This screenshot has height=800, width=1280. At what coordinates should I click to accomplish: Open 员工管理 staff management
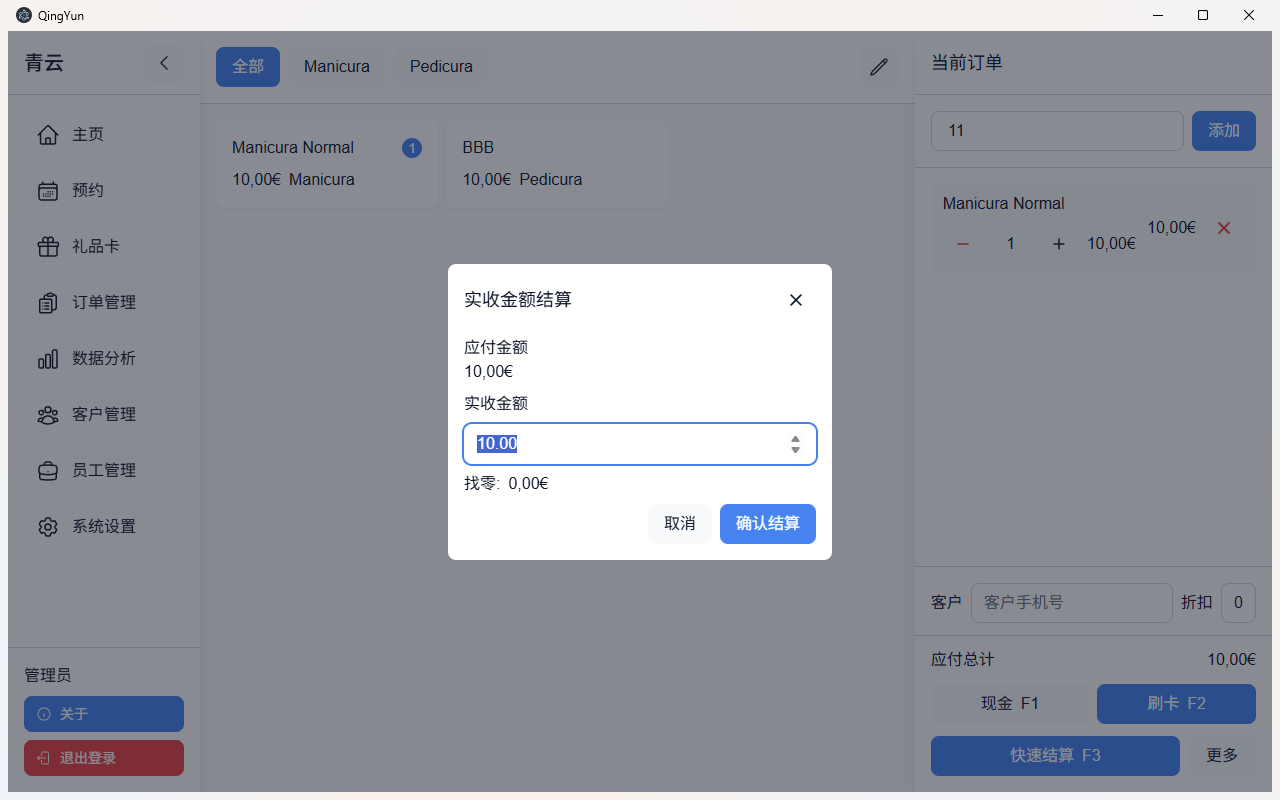coord(104,470)
